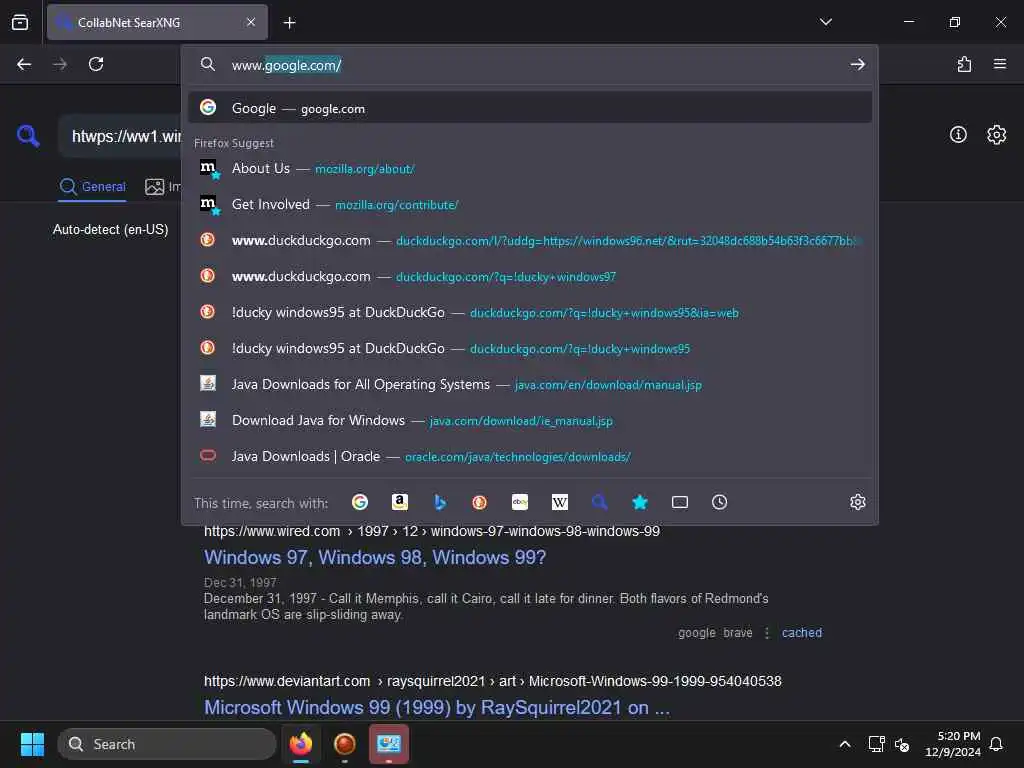The width and height of the screenshot is (1024, 768).
Task: Show hidden system tray icons
Action: (844, 744)
